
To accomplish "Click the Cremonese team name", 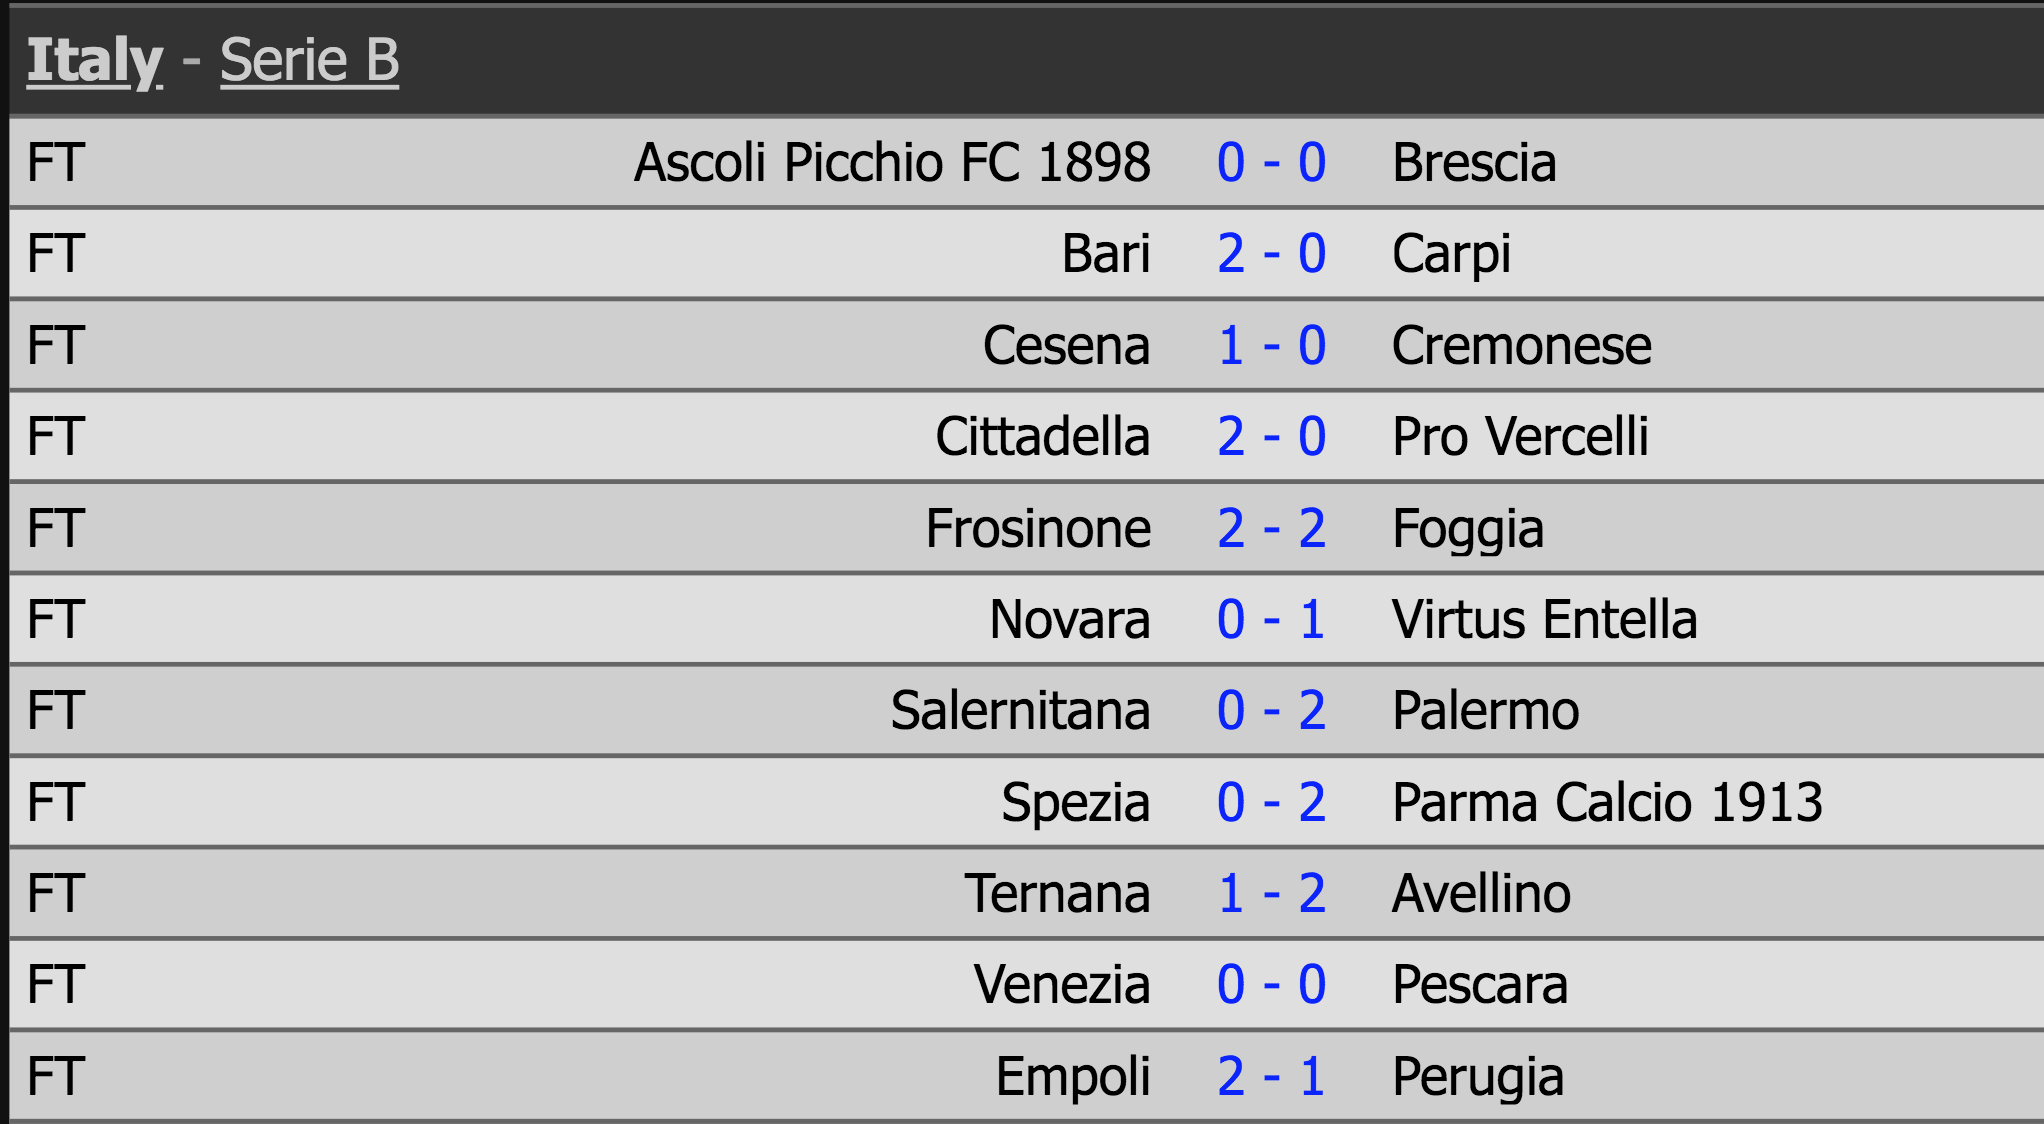I will click(1521, 346).
